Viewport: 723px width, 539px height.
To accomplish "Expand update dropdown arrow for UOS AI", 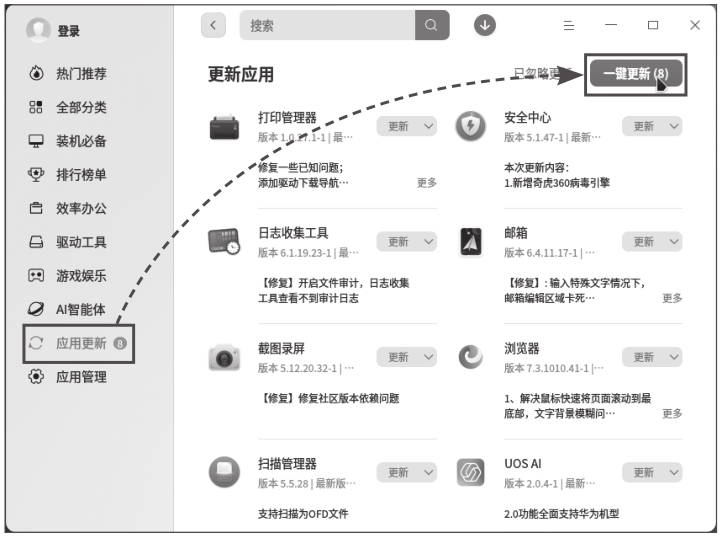I will (x=674, y=472).
